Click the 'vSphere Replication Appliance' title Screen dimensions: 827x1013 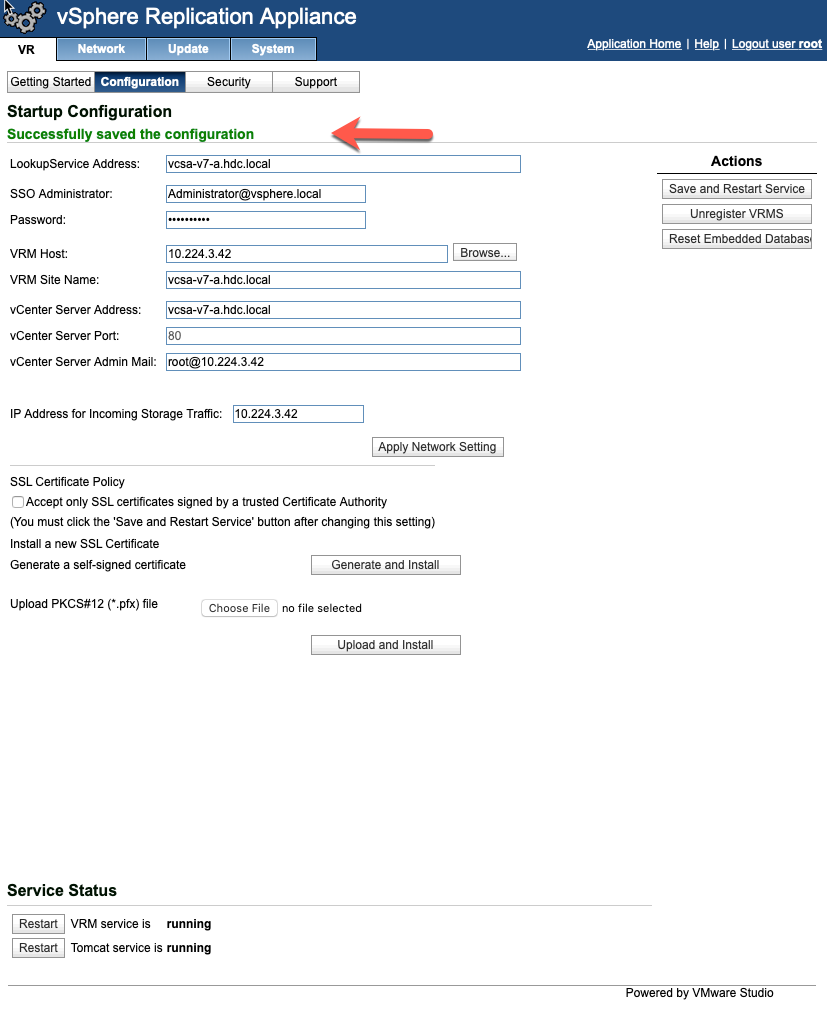pos(207,16)
